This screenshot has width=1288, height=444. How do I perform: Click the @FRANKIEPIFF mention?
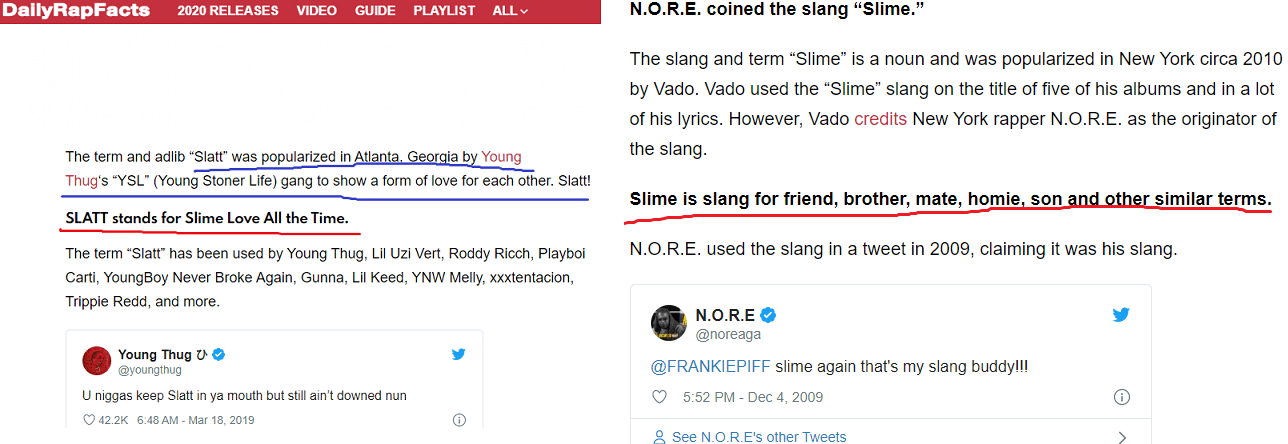point(709,366)
